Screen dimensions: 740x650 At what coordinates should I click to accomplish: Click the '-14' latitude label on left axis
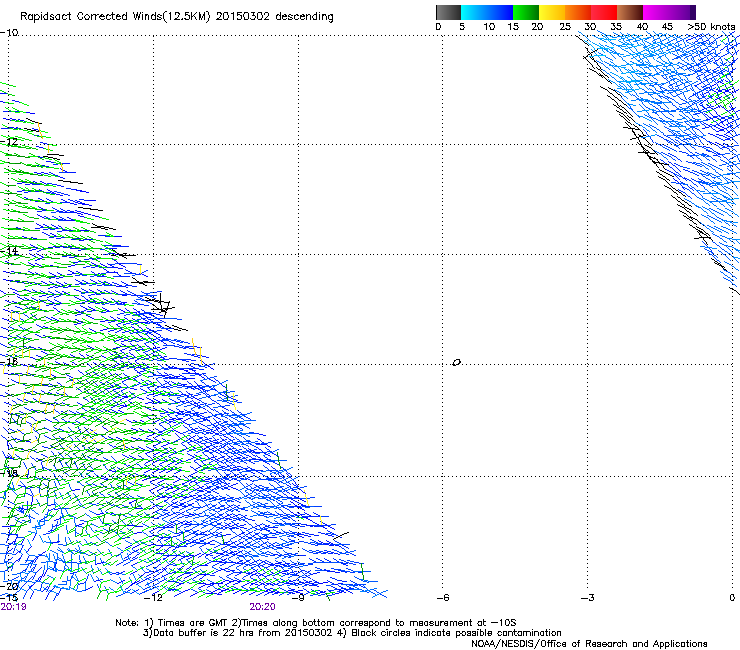pyautogui.click(x=9, y=251)
